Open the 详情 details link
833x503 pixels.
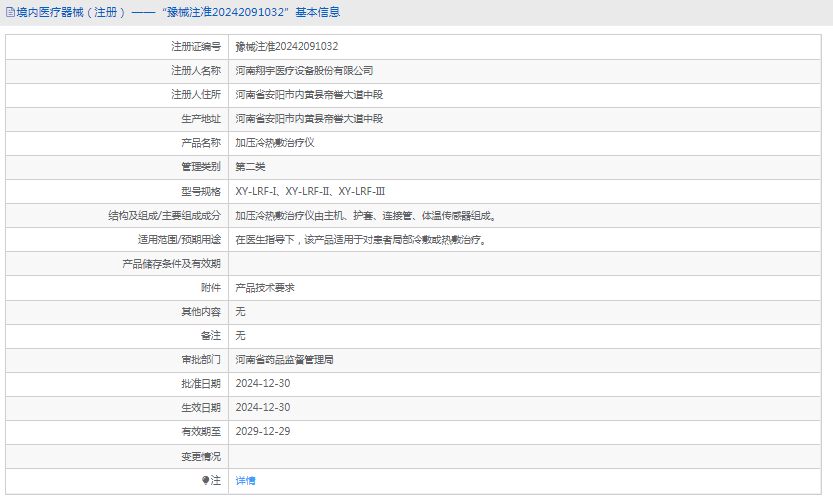point(245,481)
